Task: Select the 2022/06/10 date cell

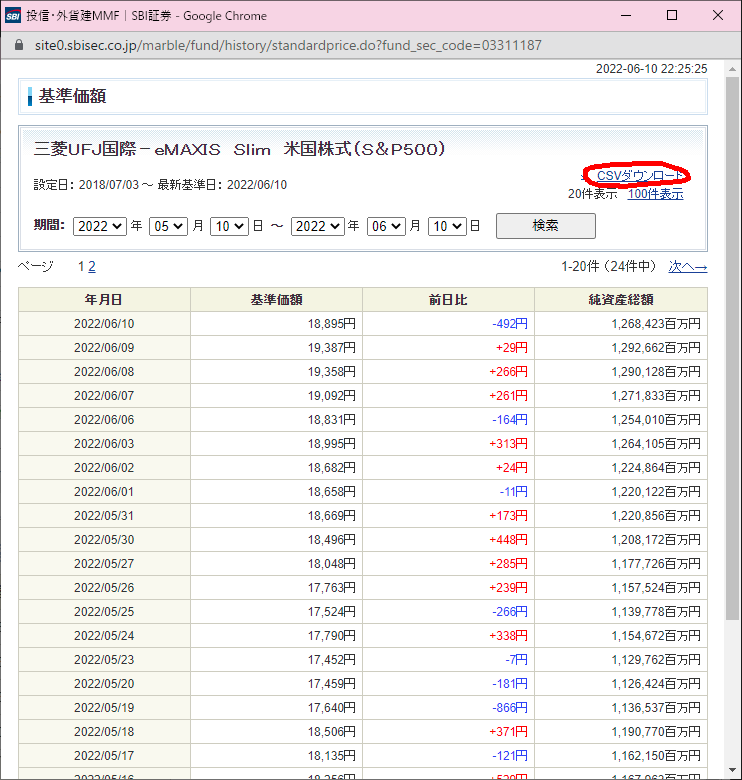Action: [104, 323]
